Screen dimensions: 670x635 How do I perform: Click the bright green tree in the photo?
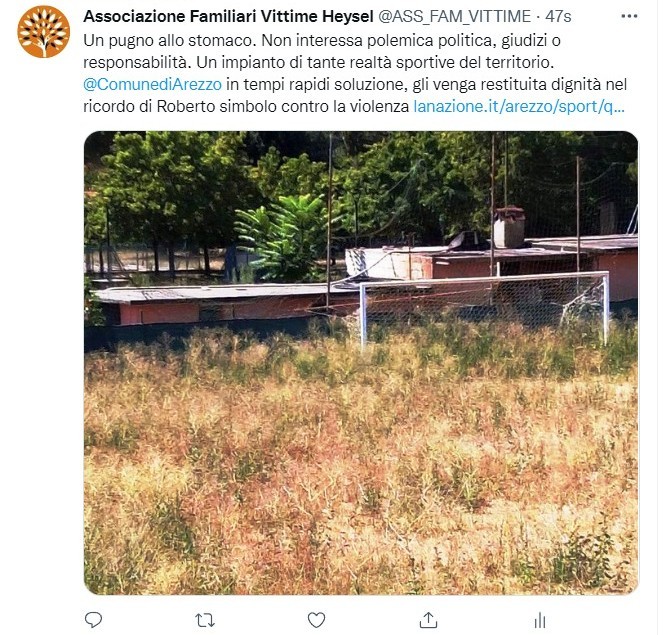coord(284,235)
